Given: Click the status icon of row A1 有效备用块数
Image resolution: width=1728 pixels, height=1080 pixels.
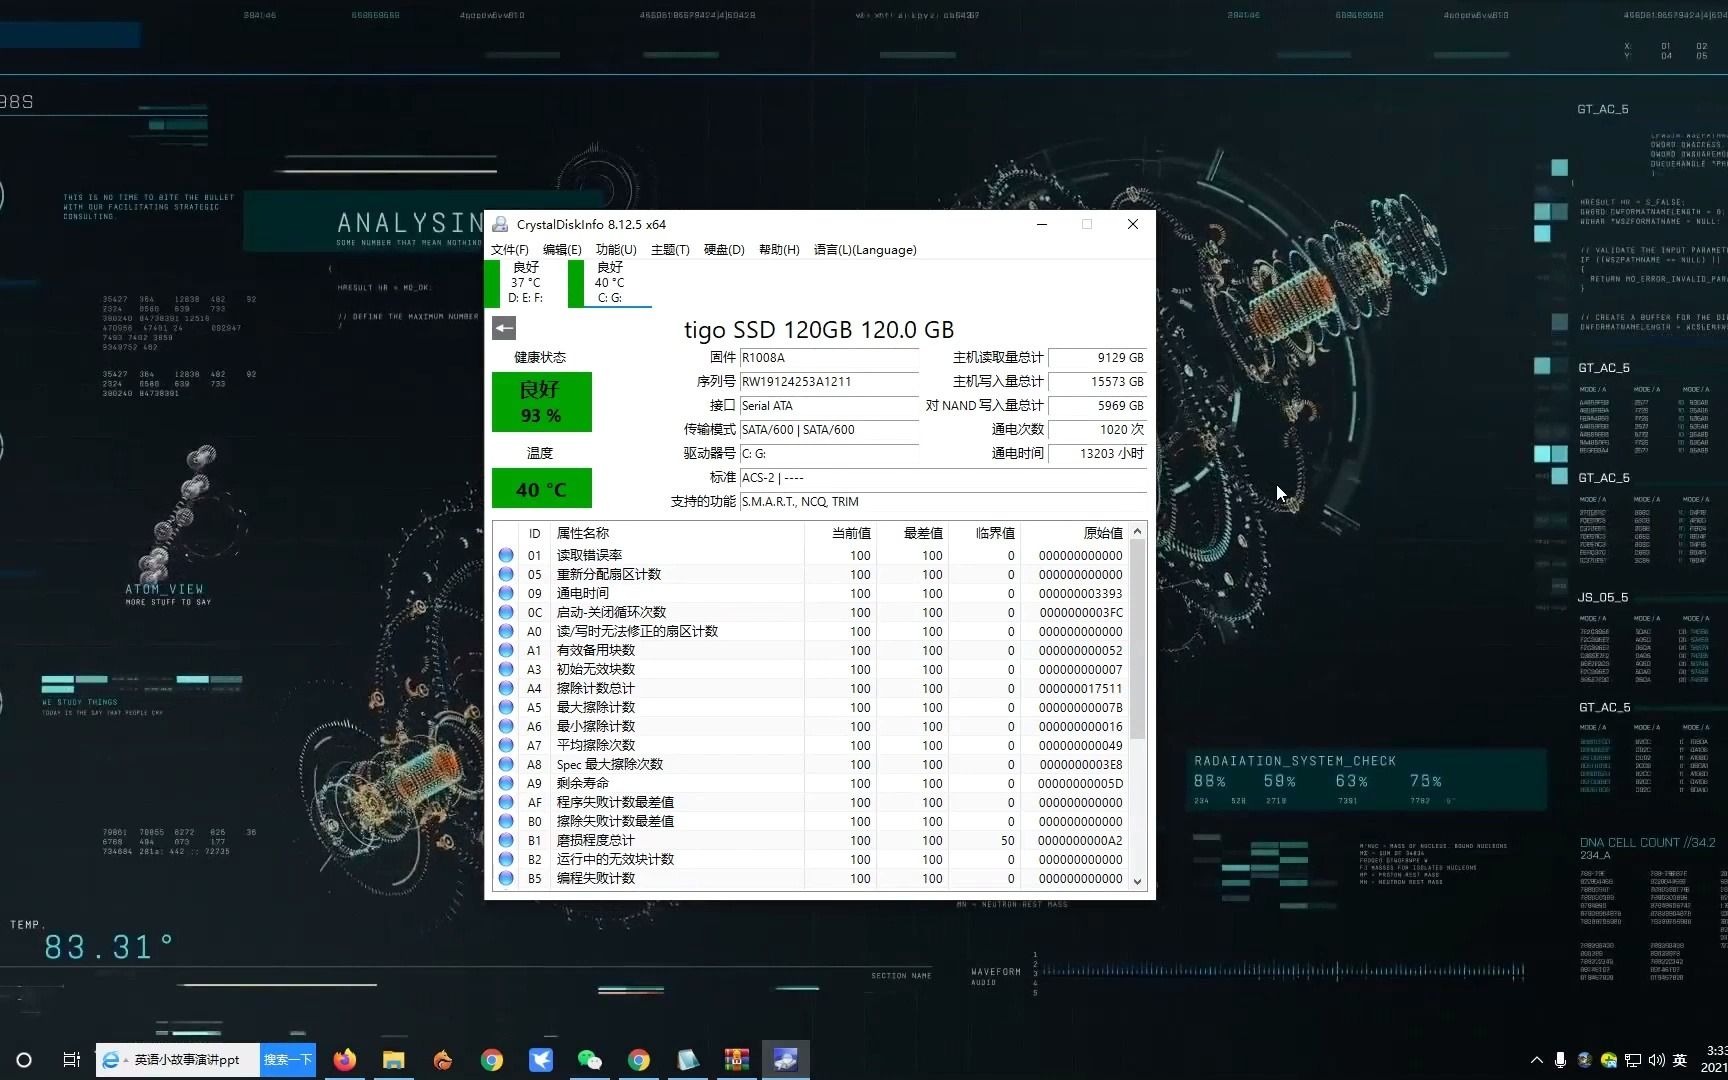Looking at the screenshot, I should coord(506,650).
